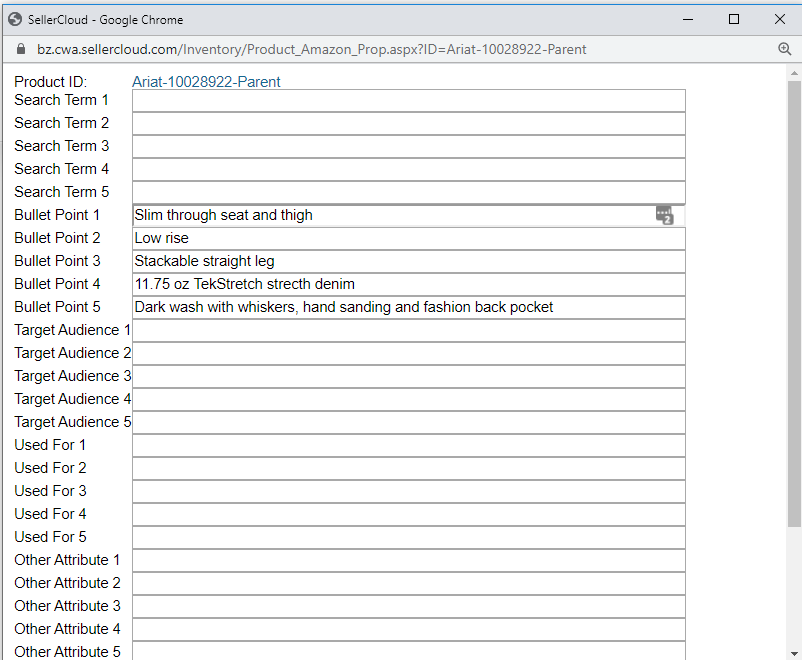Focus the Used For 1 field
The width and height of the screenshot is (802, 660).
(409, 446)
